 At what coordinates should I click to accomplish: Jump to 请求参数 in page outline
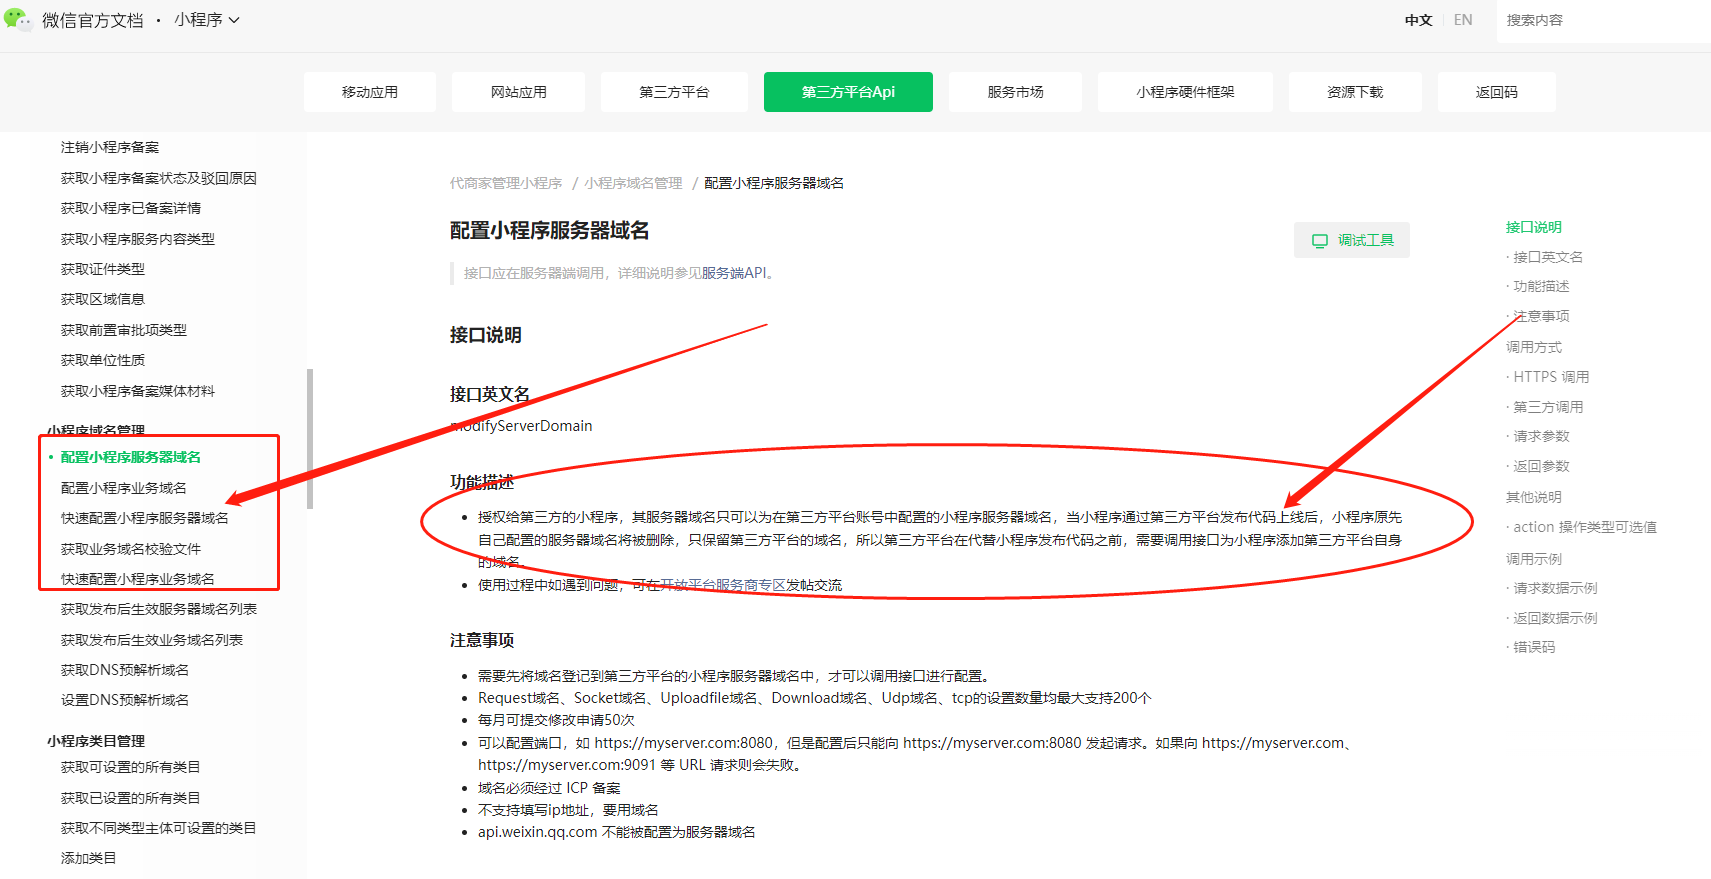click(1541, 436)
